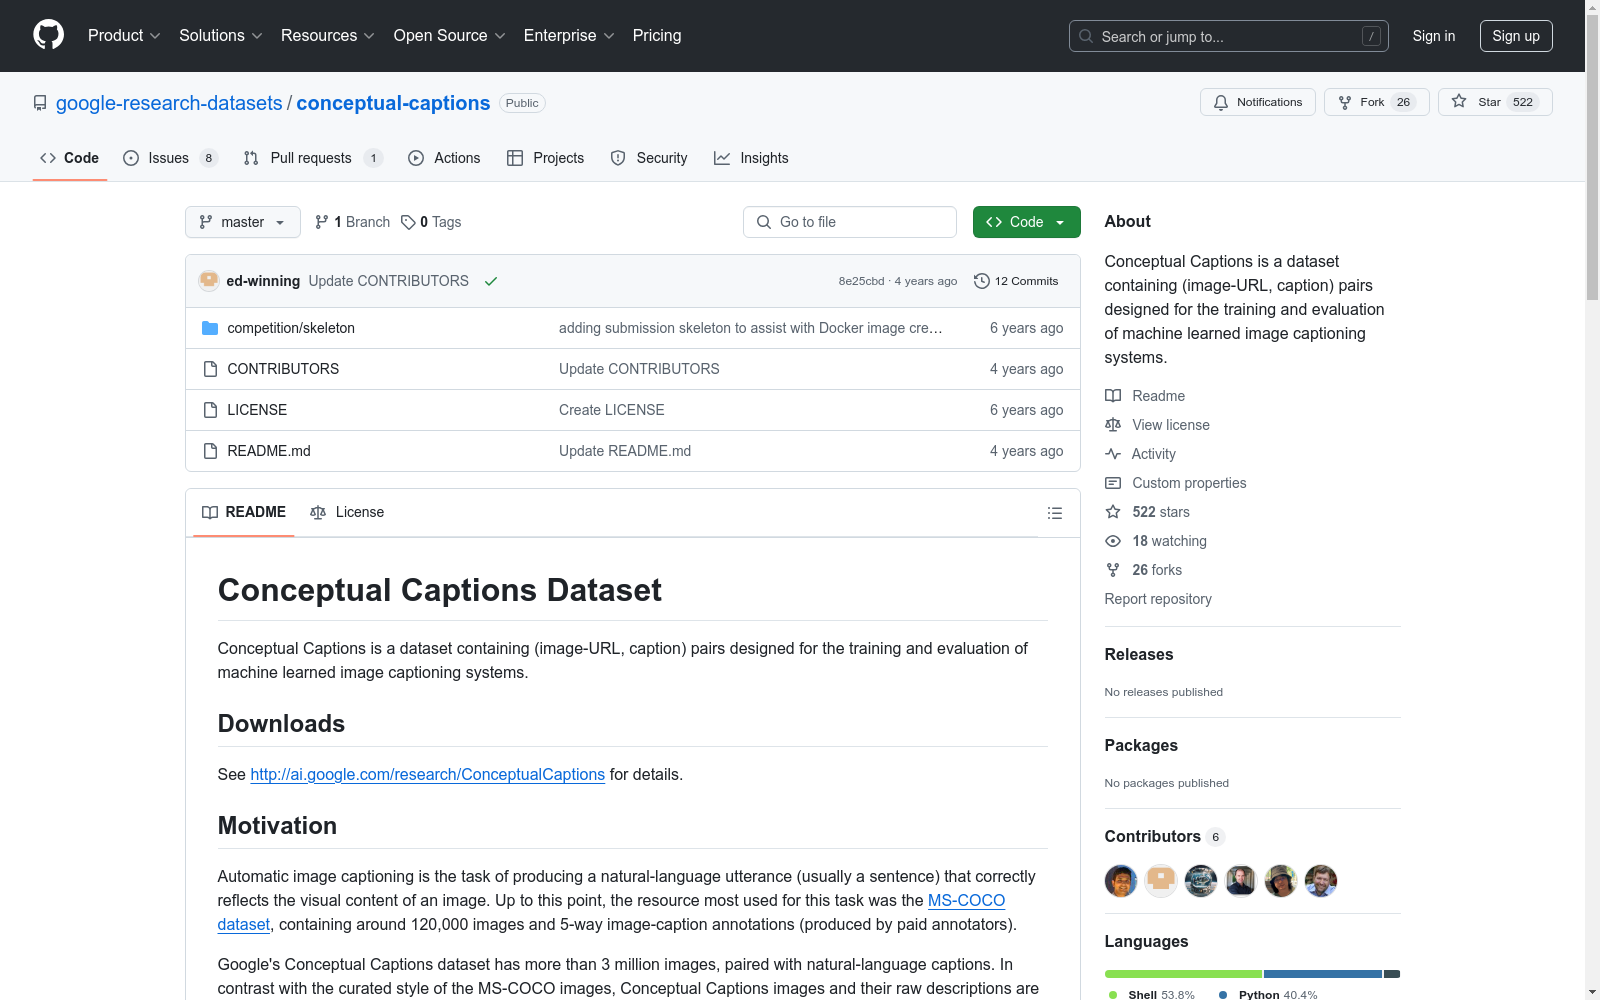Image resolution: width=1600 pixels, height=1000 pixels.
Task: Open the Product menu
Action: coord(124,36)
